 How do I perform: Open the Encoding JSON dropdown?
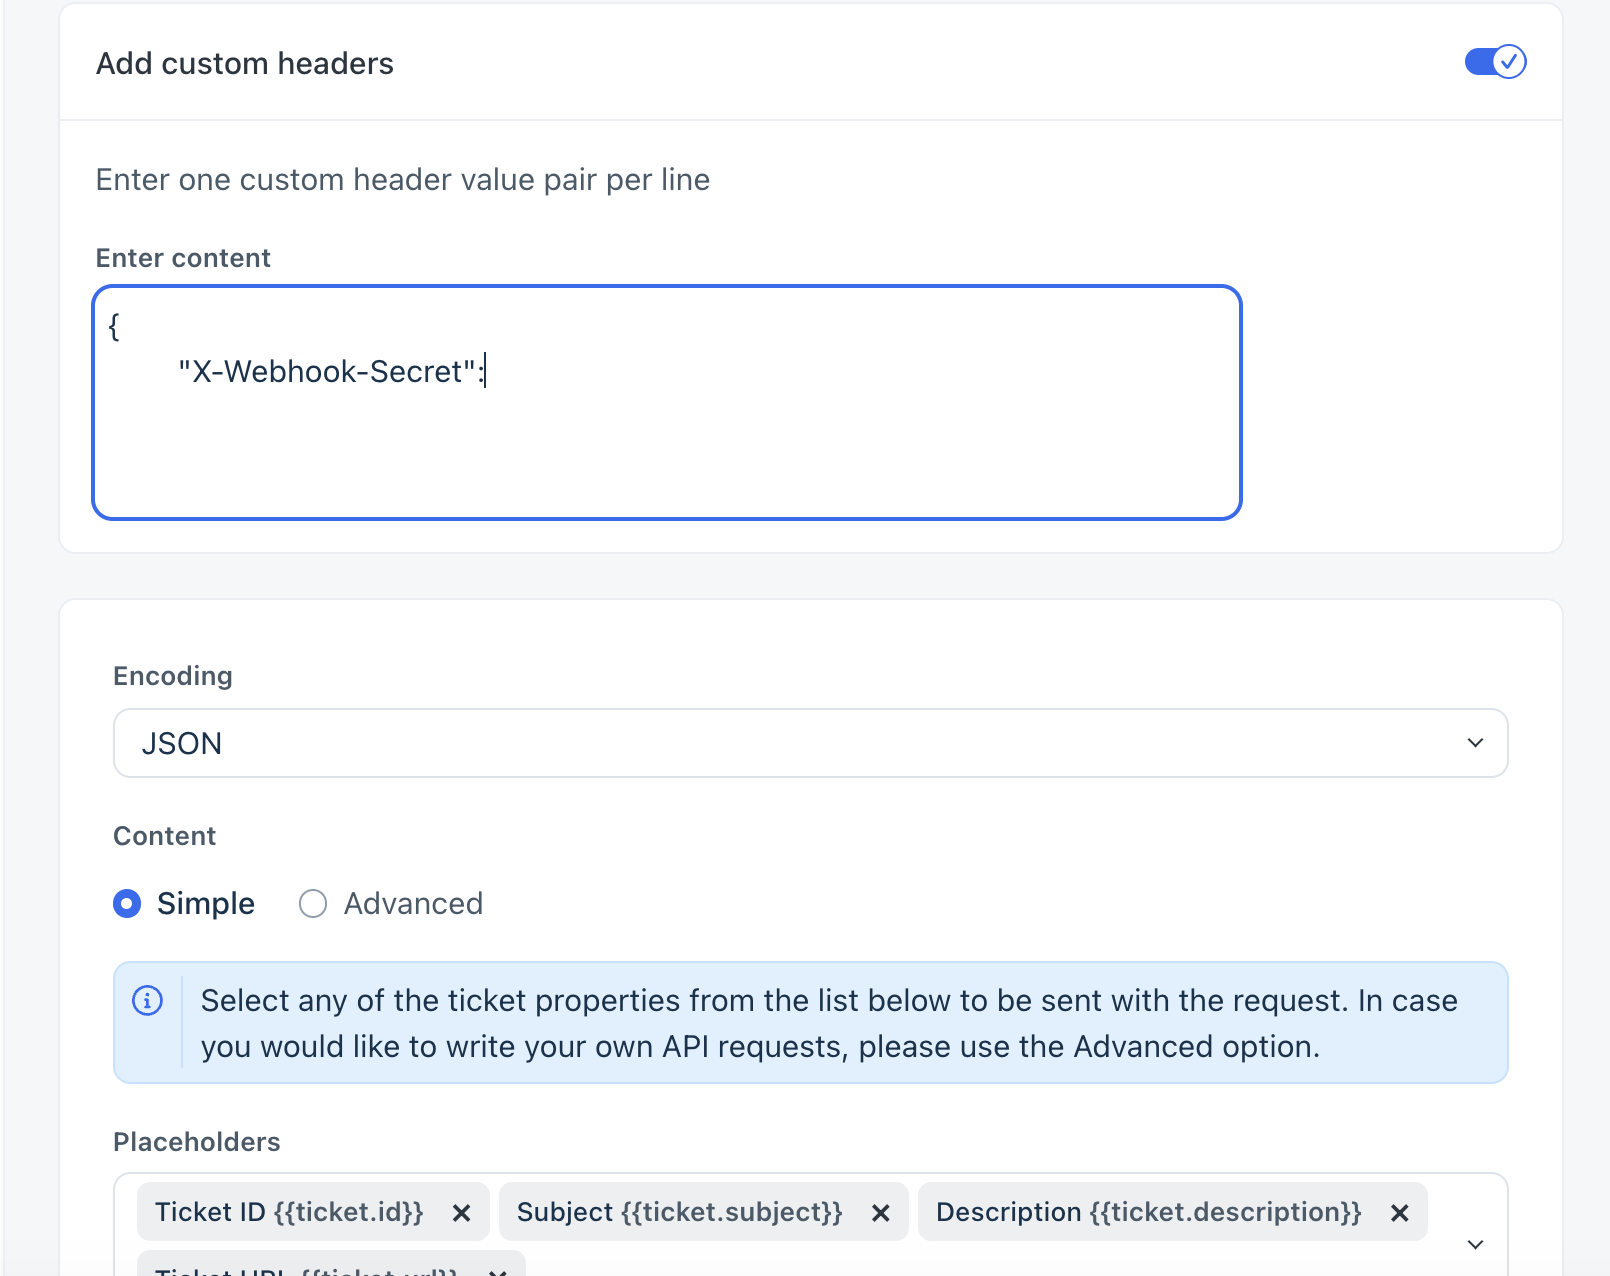coord(811,743)
